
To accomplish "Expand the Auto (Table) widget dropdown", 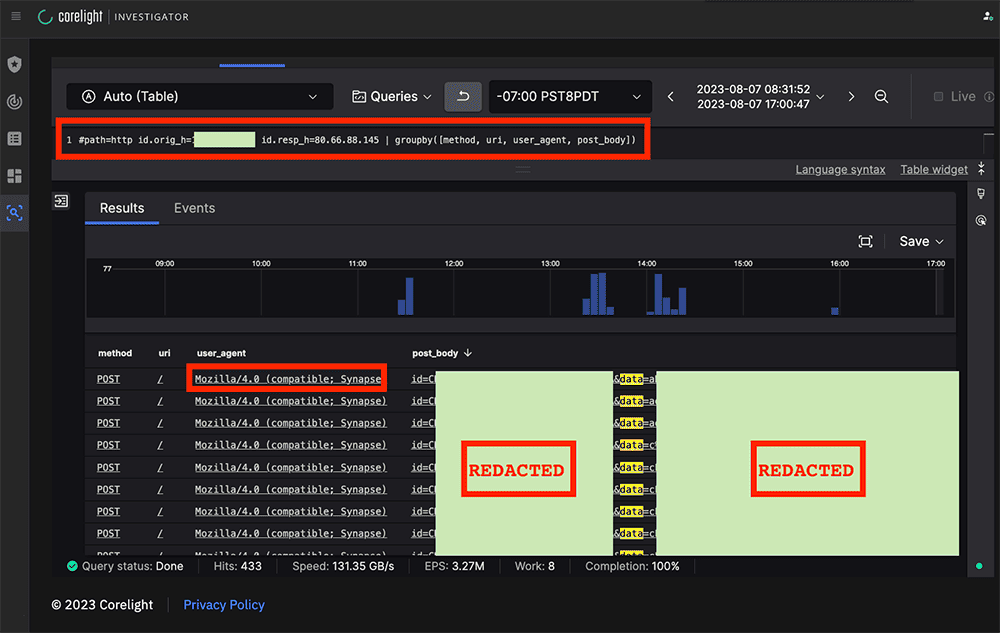I will 200,97.
